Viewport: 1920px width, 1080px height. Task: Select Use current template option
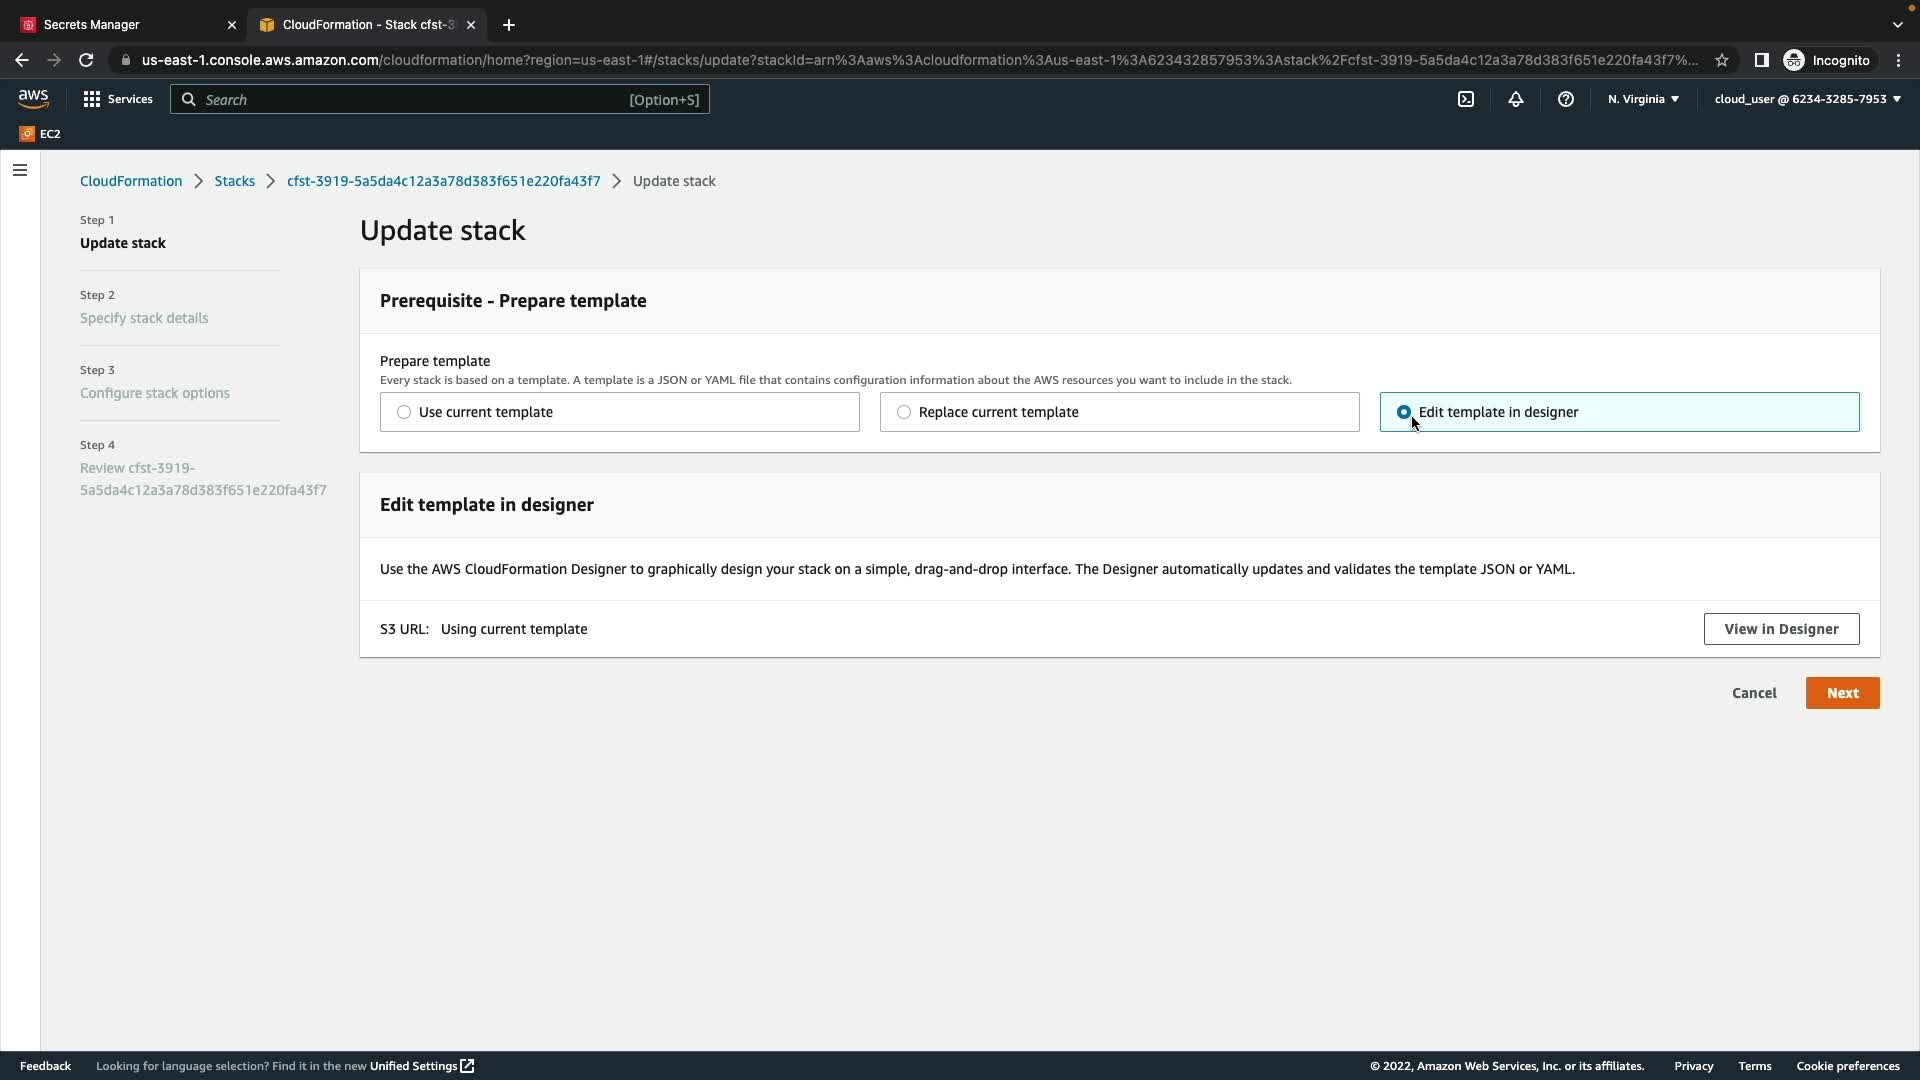(x=404, y=412)
